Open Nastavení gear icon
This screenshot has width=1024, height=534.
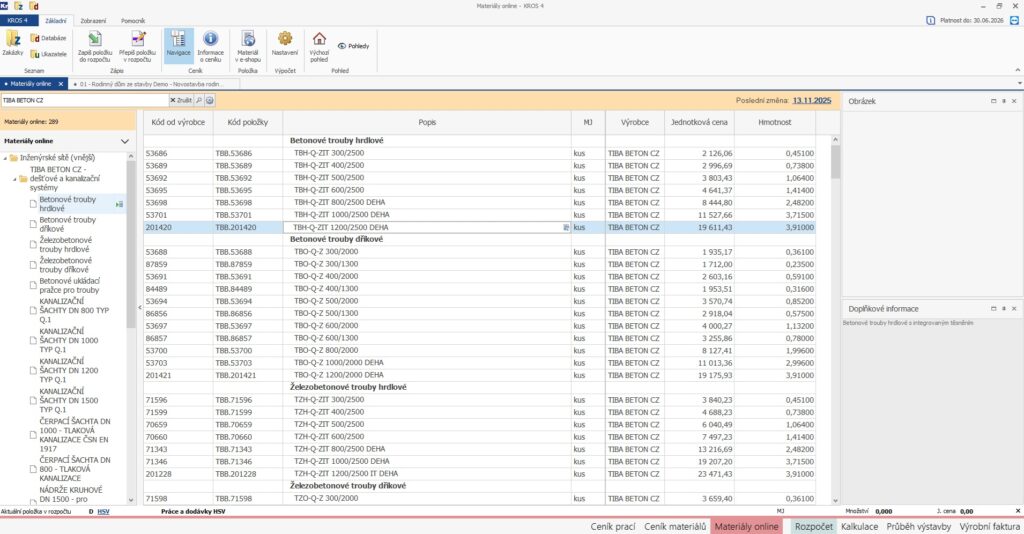(285, 40)
